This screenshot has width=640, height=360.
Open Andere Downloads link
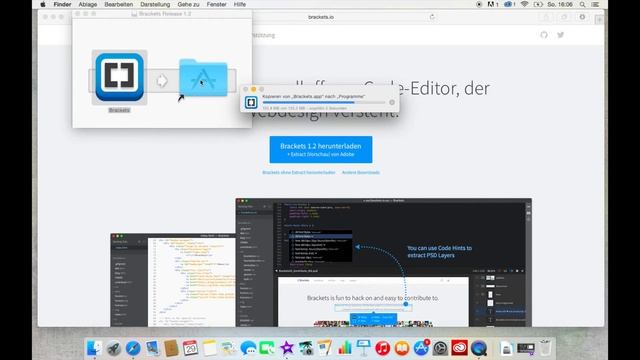[x=361, y=173]
